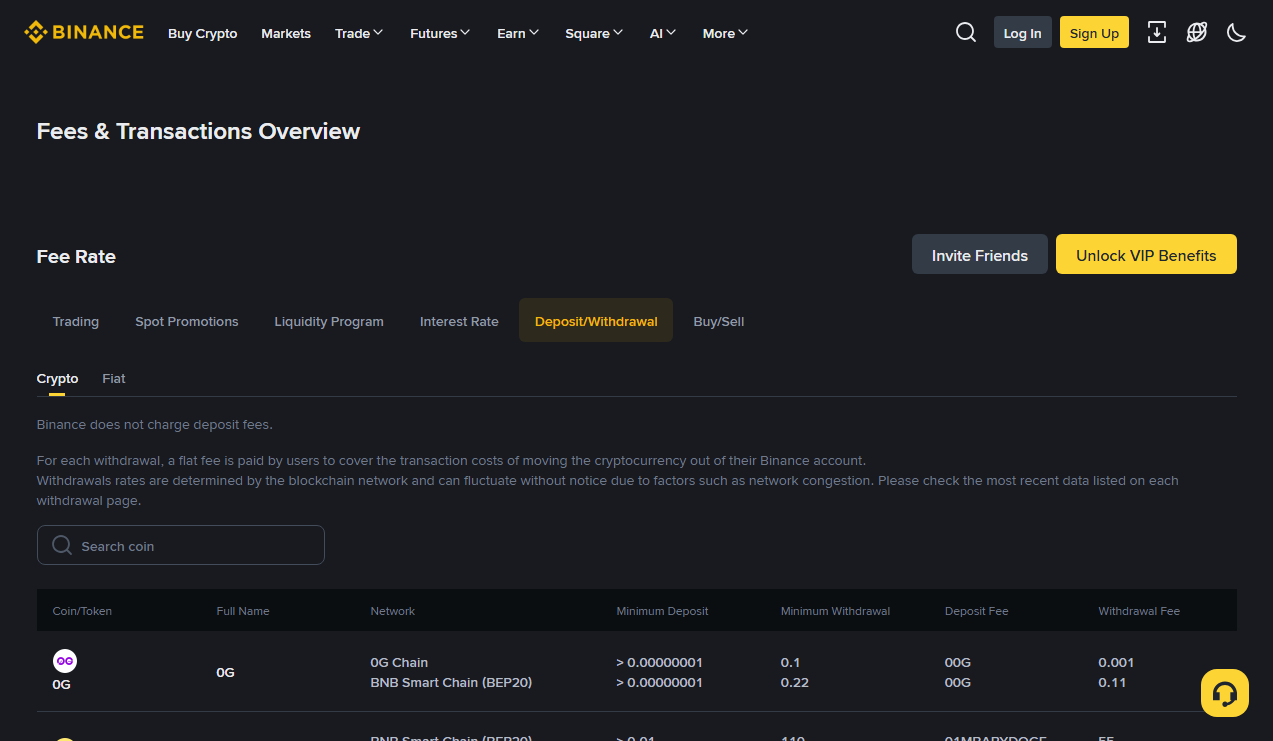Expand the More dropdown menu
Image resolution: width=1273 pixels, height=741 pixels.
click(x=726, y=33)
